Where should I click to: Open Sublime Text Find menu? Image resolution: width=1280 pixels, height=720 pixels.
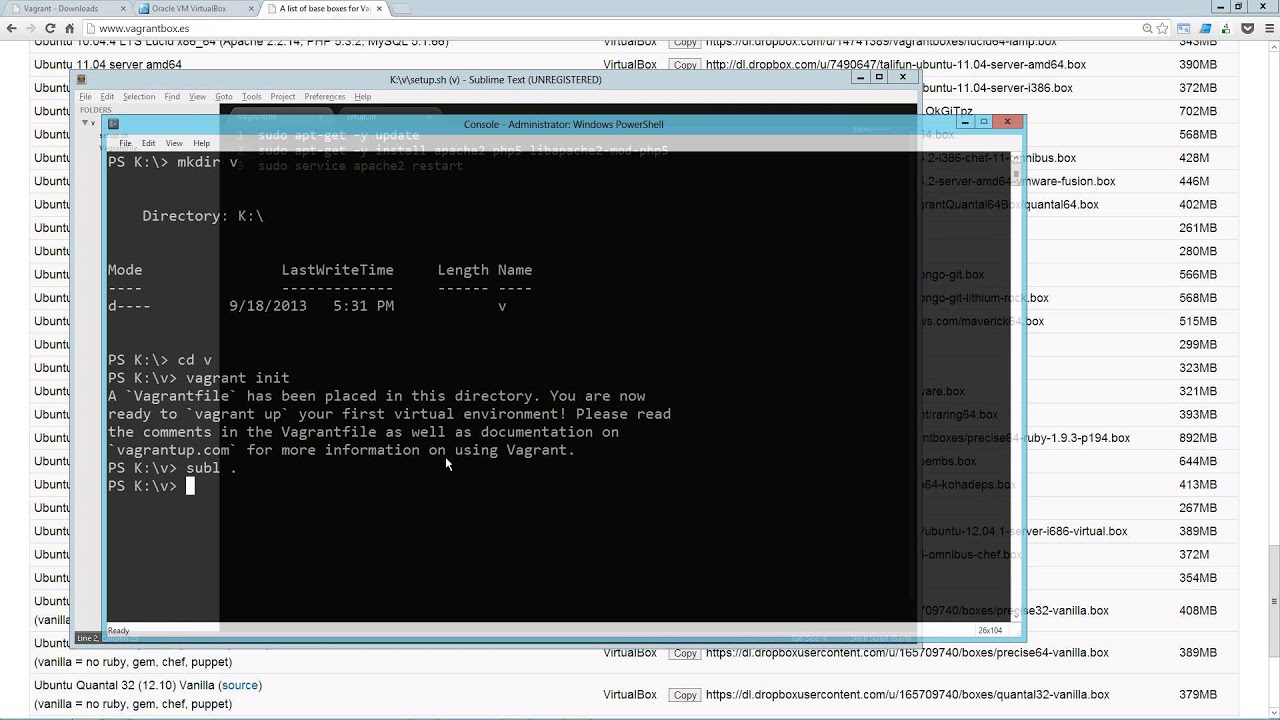(x=172, y=97)
